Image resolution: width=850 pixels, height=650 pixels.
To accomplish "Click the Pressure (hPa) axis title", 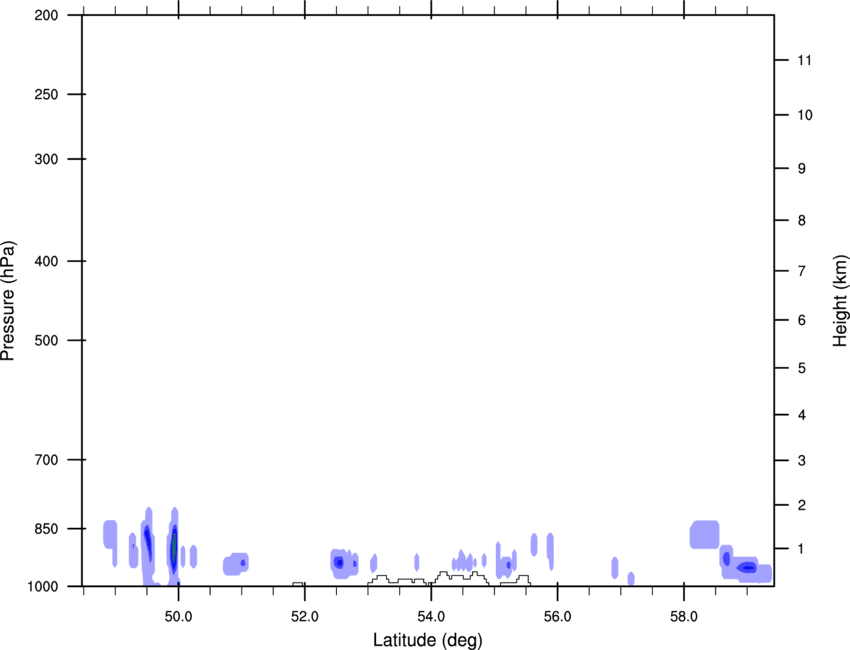I will click(x=8, y=300).
